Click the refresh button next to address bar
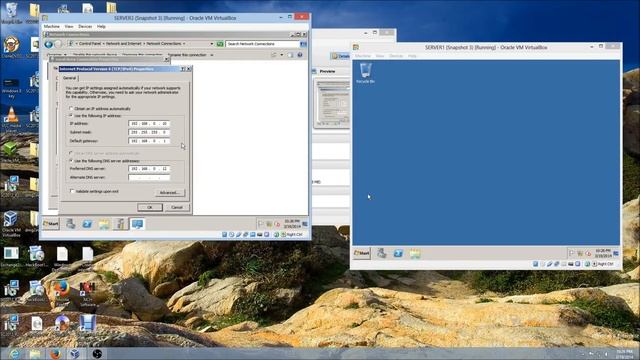This screenshot has height=360, width=640. (220, 44)
